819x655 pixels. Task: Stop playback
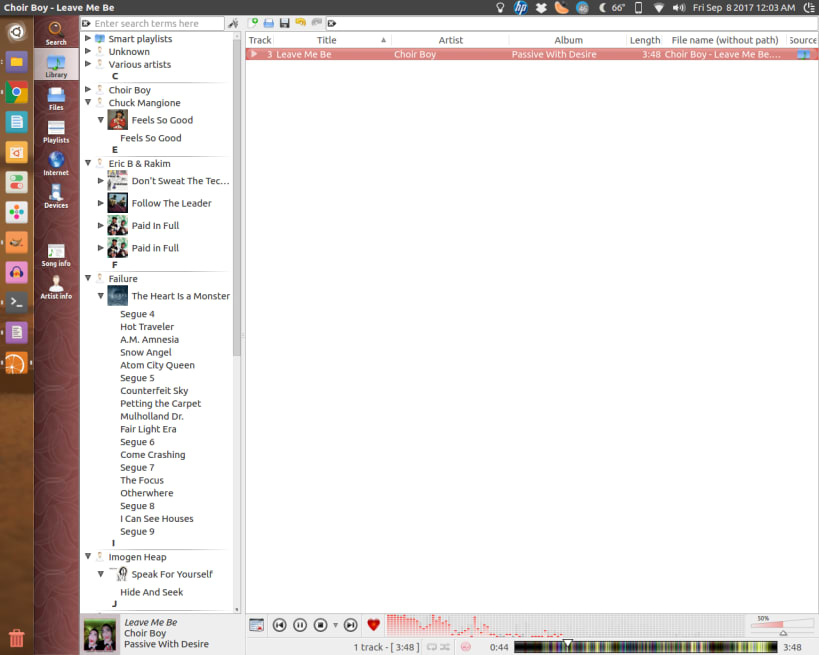click(x=320, y=625)
